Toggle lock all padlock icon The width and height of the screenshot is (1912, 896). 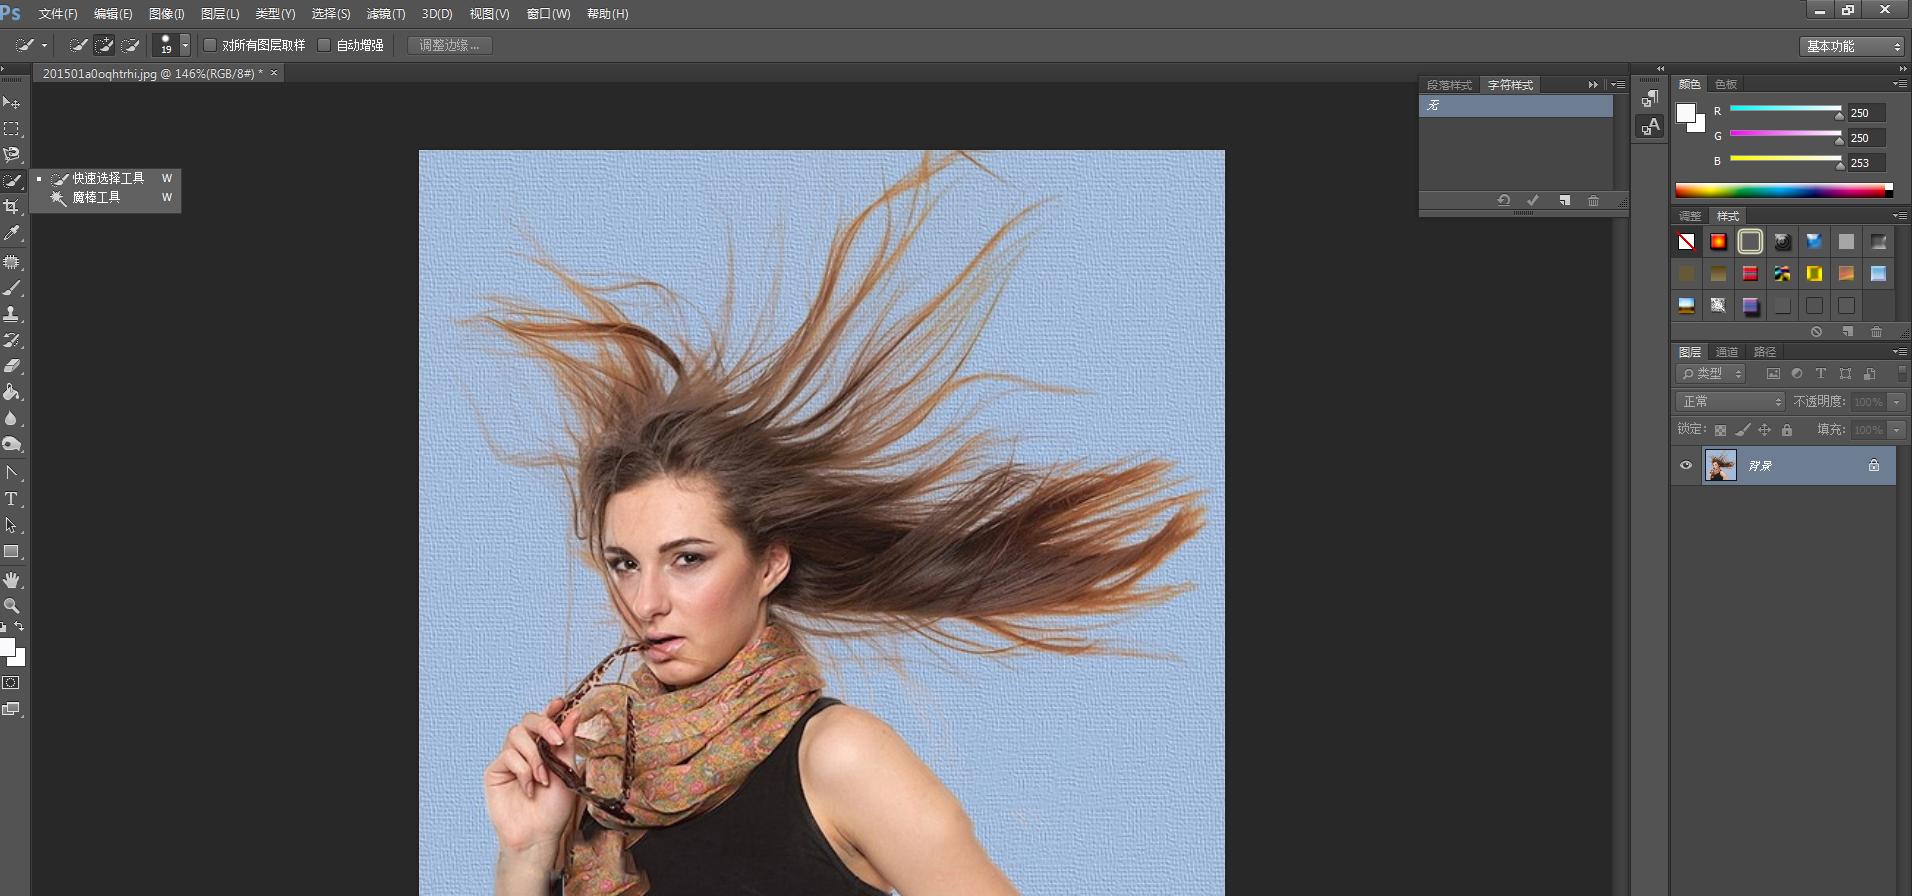pyautogui.click(x=1787, y=430)
